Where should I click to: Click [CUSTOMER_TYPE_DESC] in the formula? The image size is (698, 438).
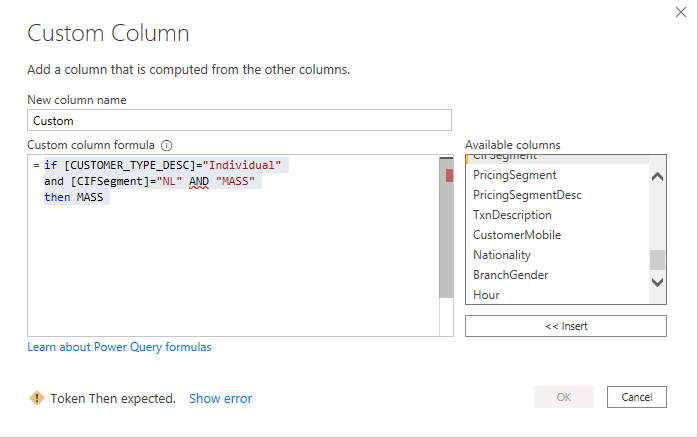(130, 165)
